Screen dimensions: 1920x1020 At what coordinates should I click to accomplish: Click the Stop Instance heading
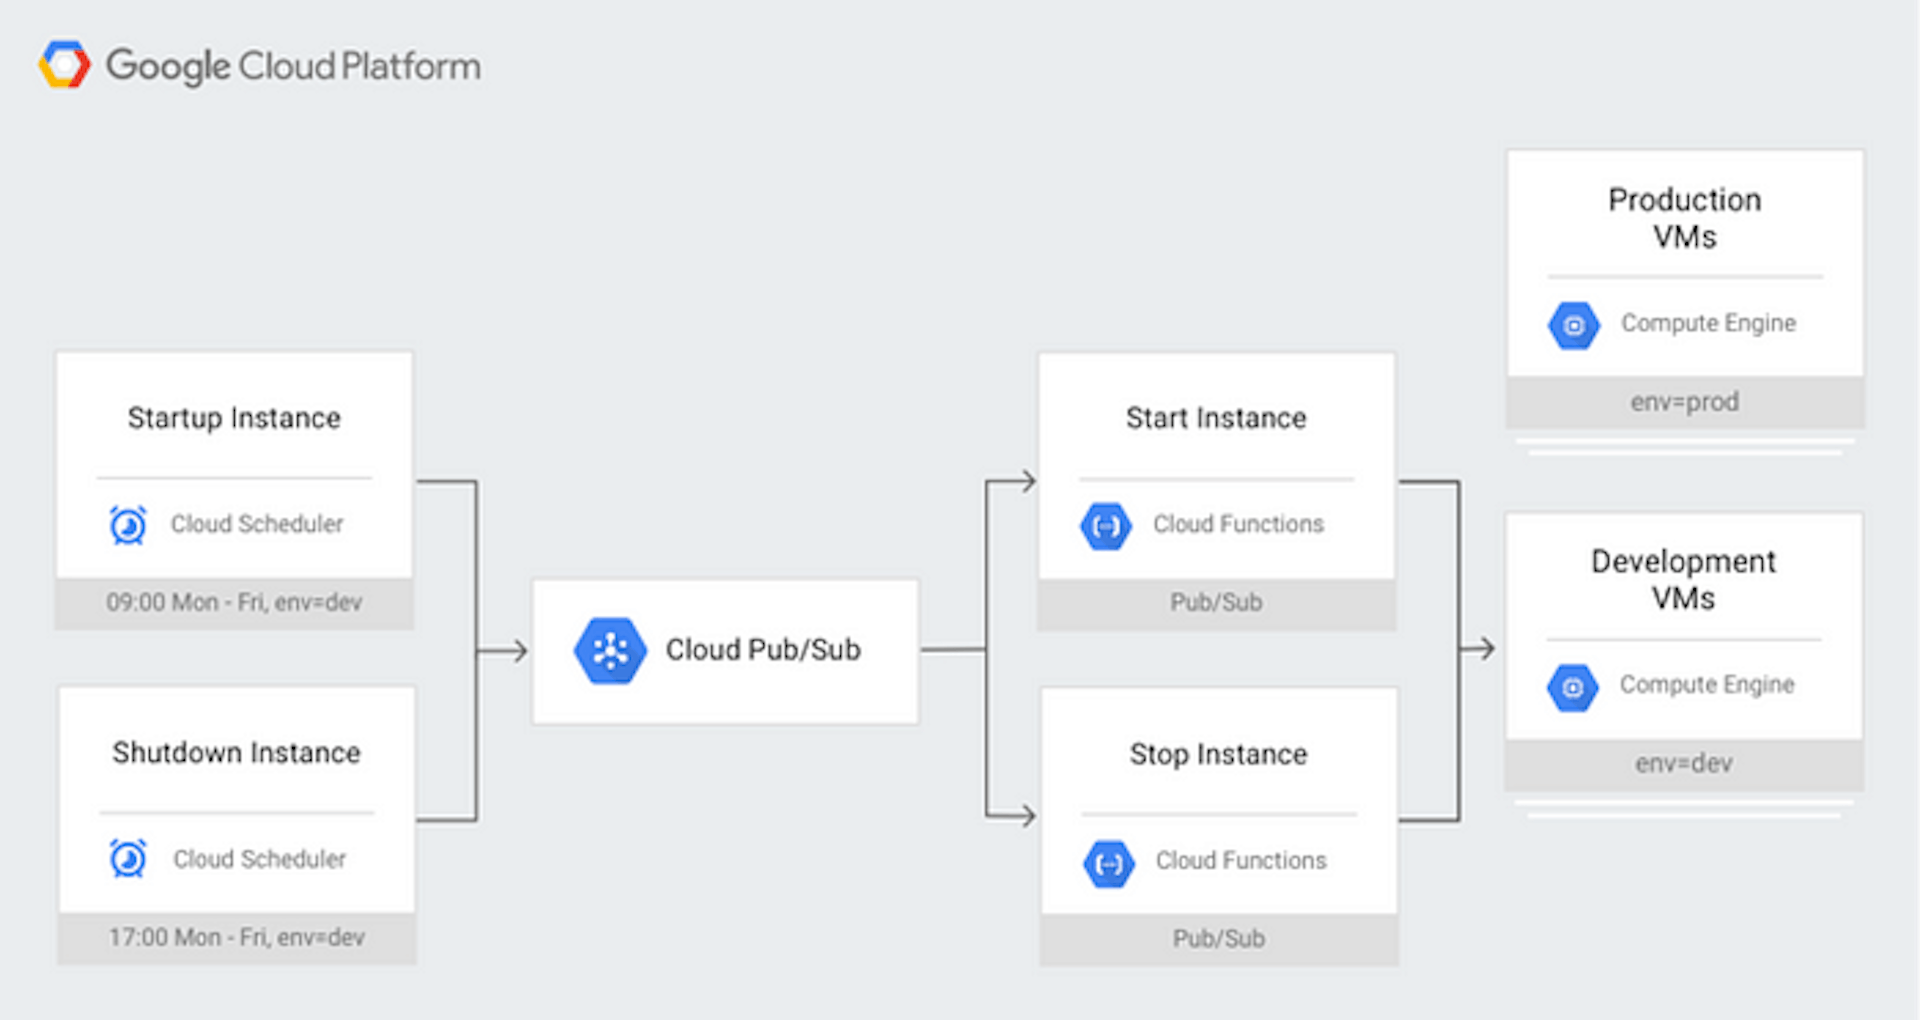point(1218,754)
